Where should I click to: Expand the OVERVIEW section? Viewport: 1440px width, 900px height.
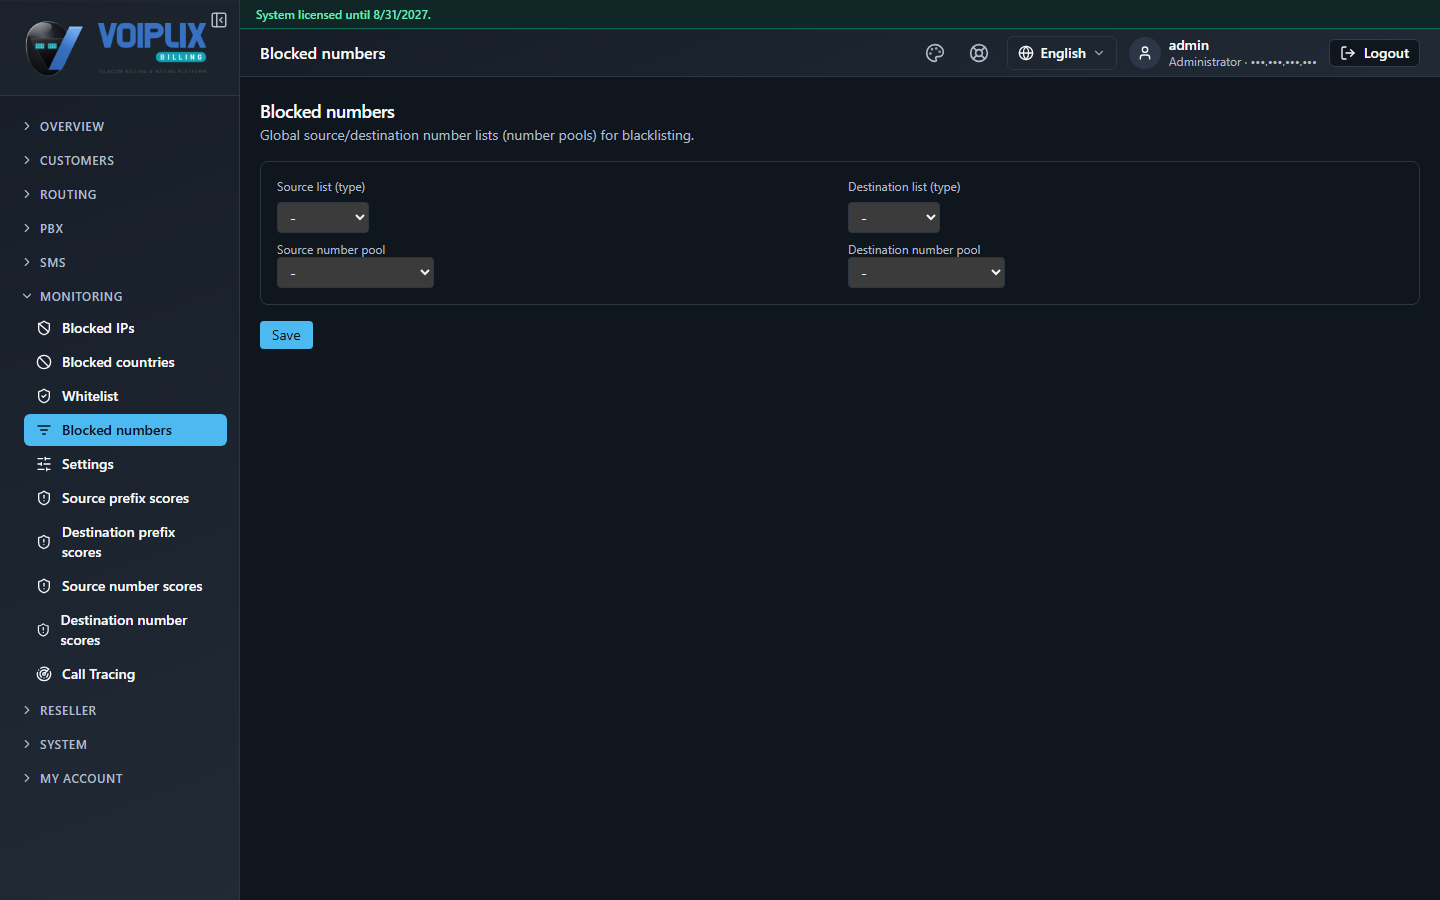pyautogui.click(x=120, y=126)
